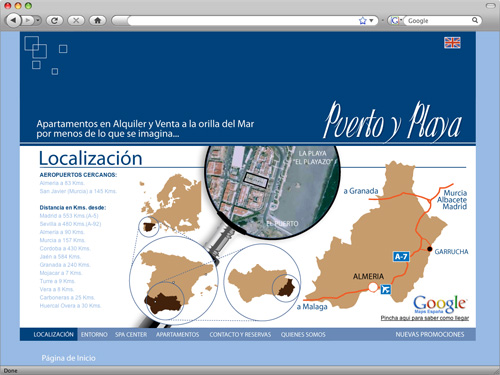Open the Apartamentos section
Viewport: 500px width, 375px height.
pyautogui.click(x=177, y=334)
